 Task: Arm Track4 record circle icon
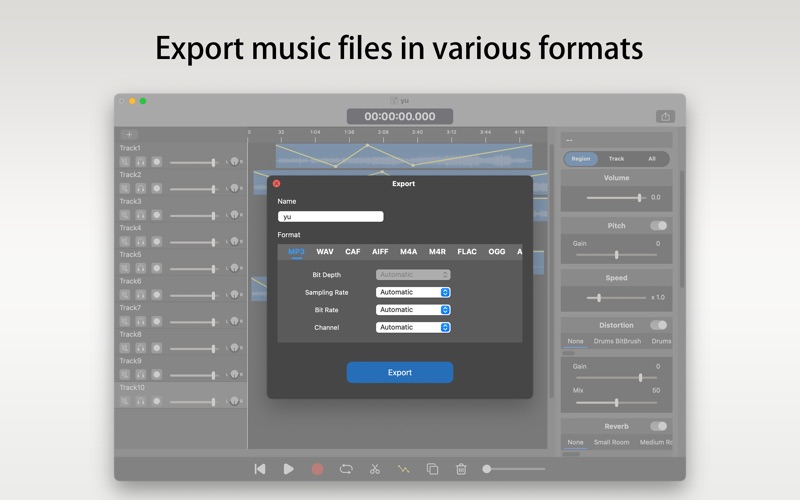[x=157, y=241]
